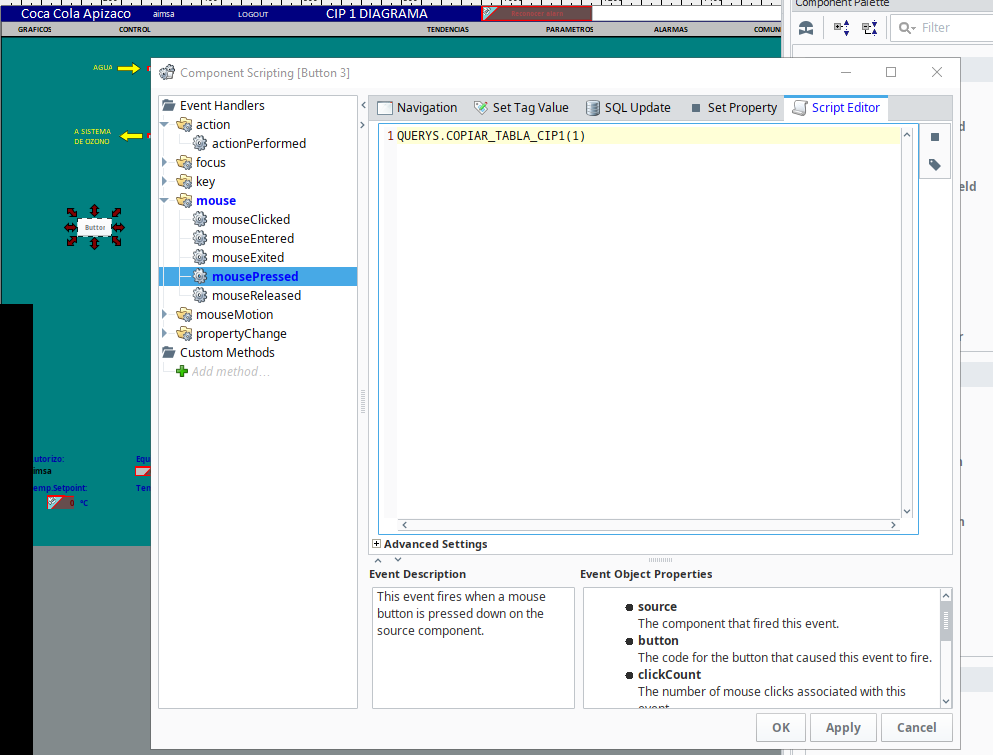This screenshot has height=755, width=993.
Task: Select the mouseExited event handler
Action: [248, 258]
